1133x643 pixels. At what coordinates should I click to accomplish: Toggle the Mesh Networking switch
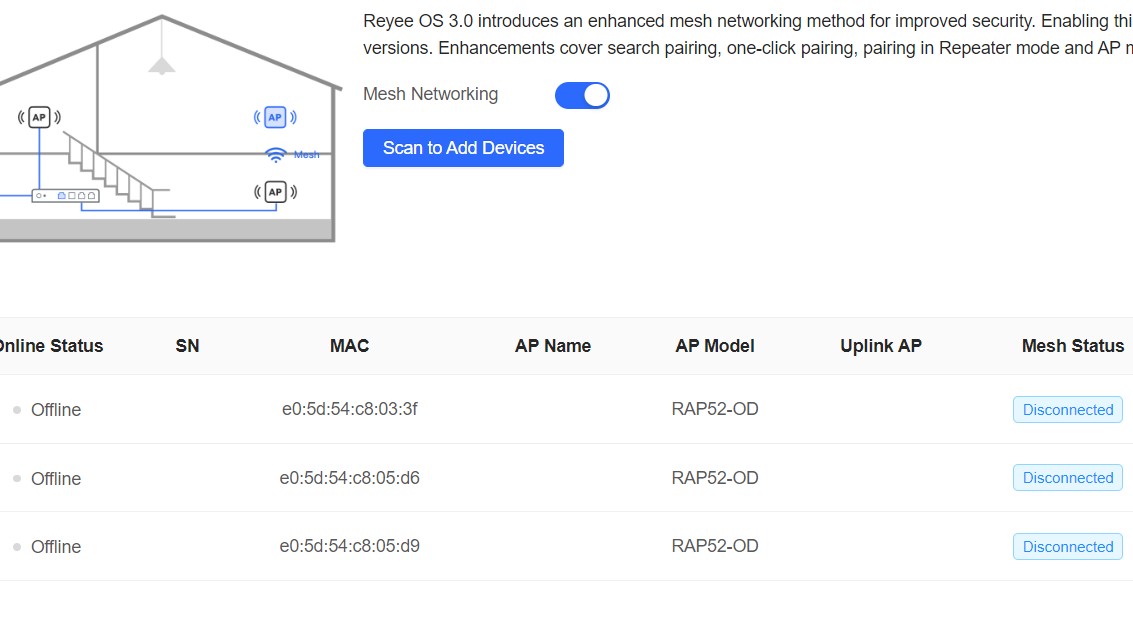tap(582, 95)
